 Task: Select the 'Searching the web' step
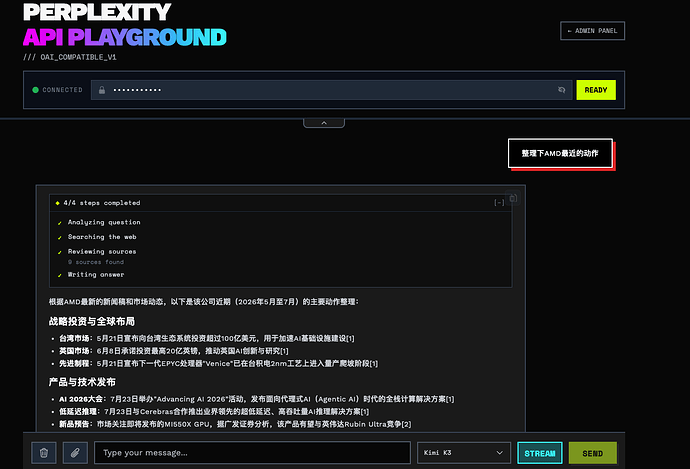point(102,237)
